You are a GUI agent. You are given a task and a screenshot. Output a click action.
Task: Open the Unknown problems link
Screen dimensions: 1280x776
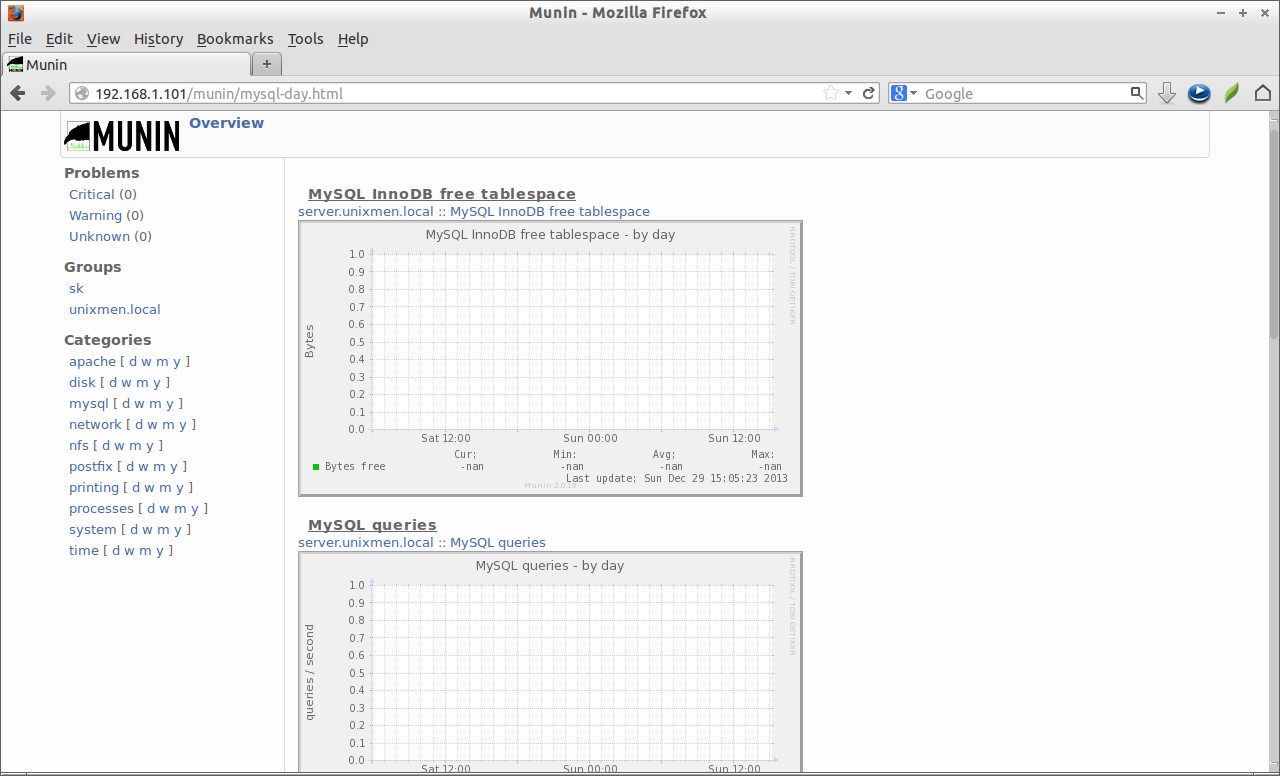tap(99, 236)
